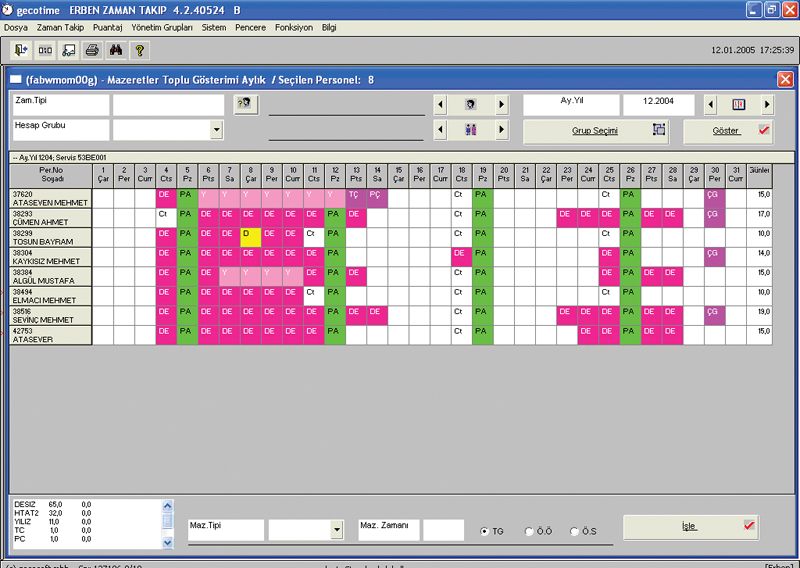Click the exit door toolbar icon
The height and width of the screenshot is (568, 800).
tap(21, 50)
